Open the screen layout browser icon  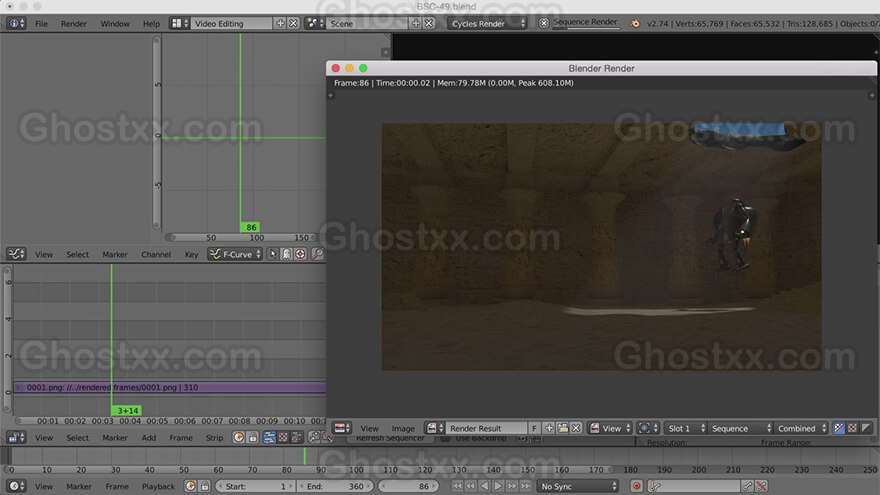tap(180, 24)
